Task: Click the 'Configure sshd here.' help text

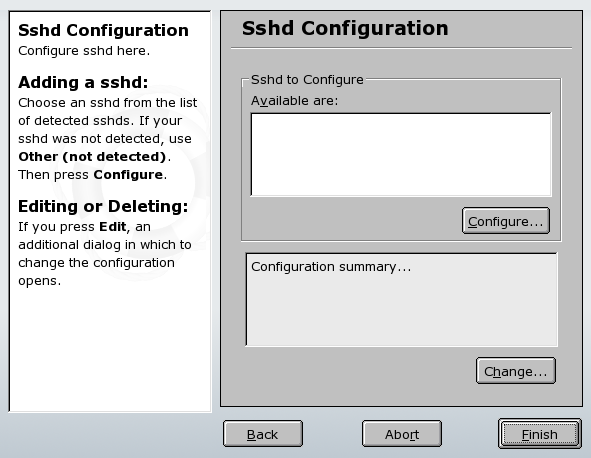Action: tap(84, 51)
